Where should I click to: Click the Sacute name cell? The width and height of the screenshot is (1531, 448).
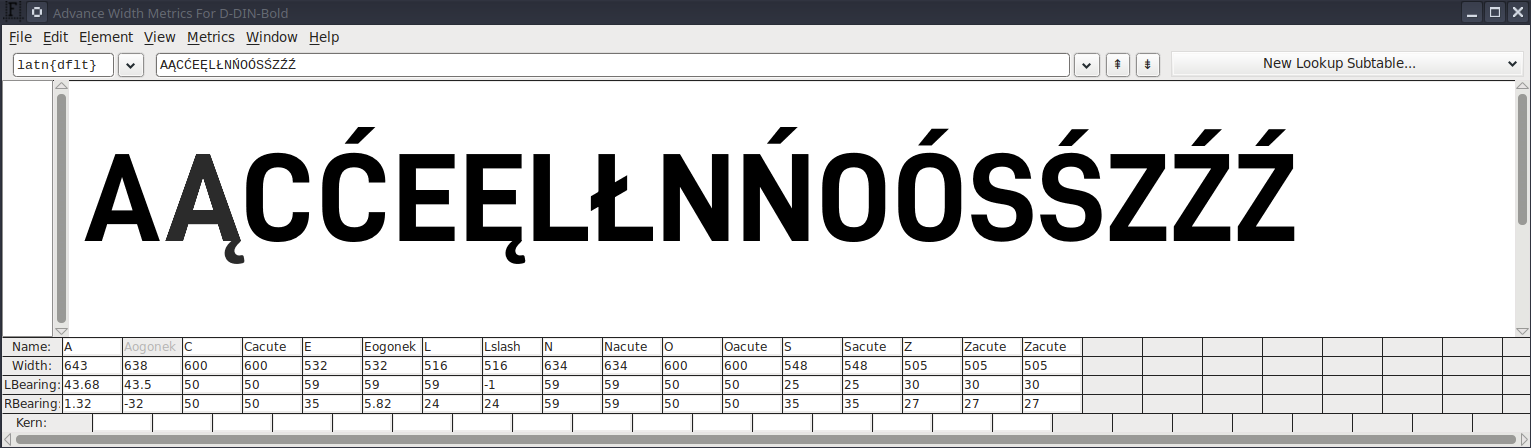[872, 346]
